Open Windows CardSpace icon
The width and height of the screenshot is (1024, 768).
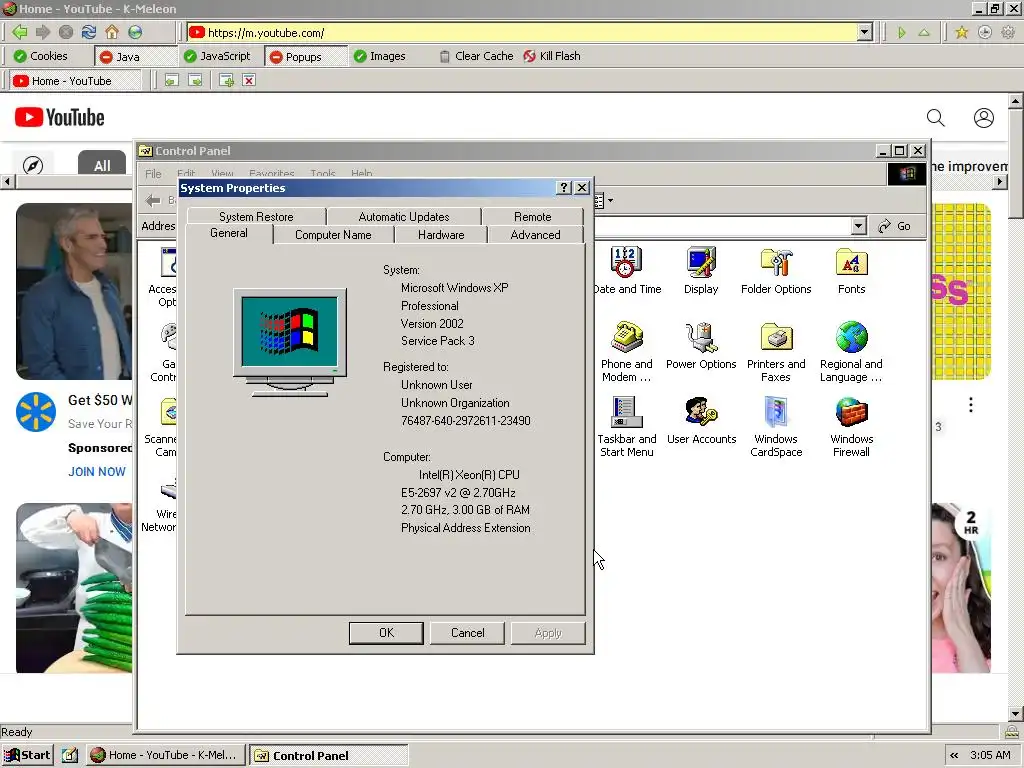776,427
